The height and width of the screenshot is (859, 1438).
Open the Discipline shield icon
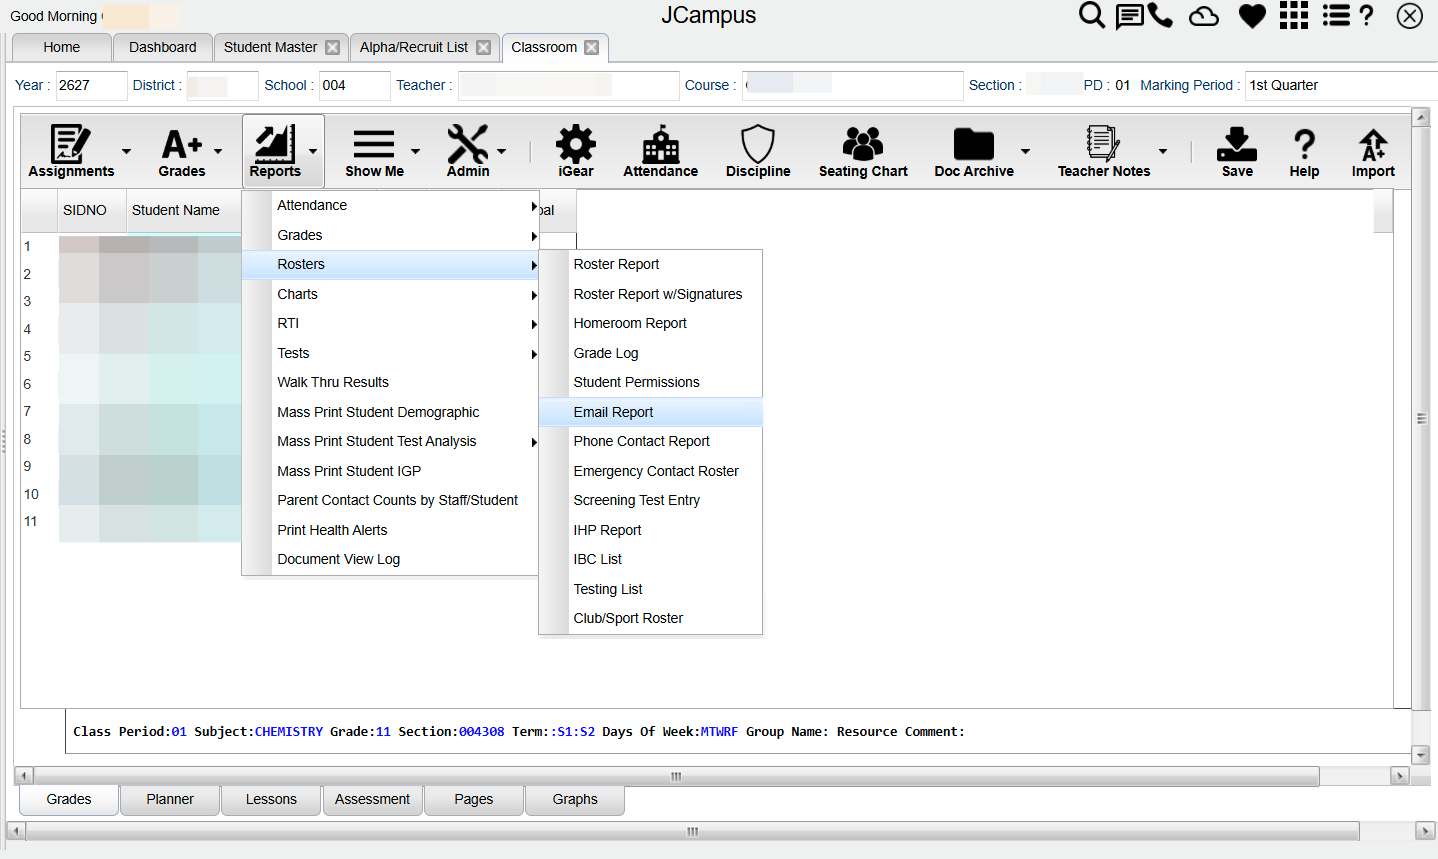pyautogui.click(x=758, y=144)
